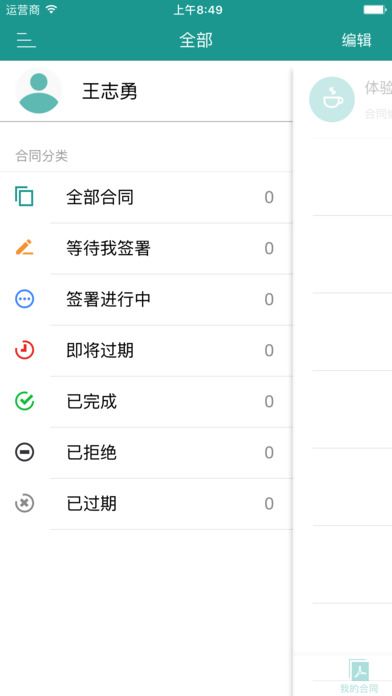Select the 全部合同 category row
The width and height of the screenshot is (392, 696).
coord(146,197)
